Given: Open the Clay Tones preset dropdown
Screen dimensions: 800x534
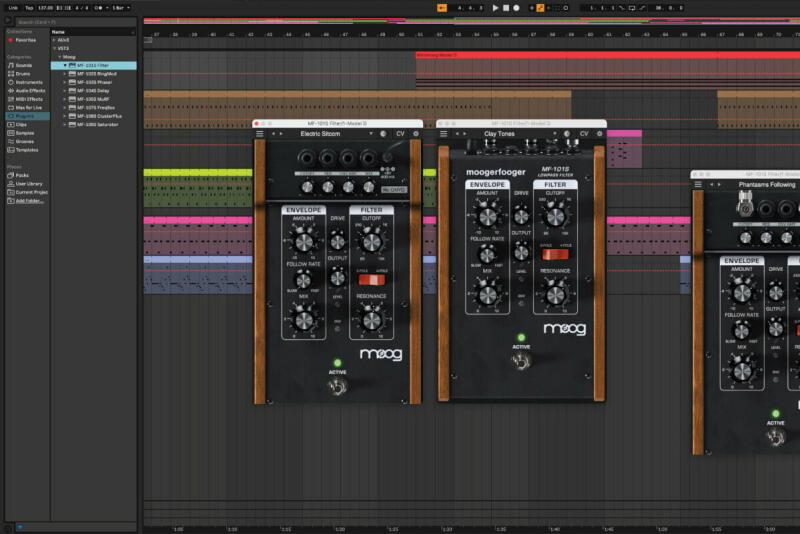Looking at the screenshot, I should pyautogui.click(x=555, y=134).
